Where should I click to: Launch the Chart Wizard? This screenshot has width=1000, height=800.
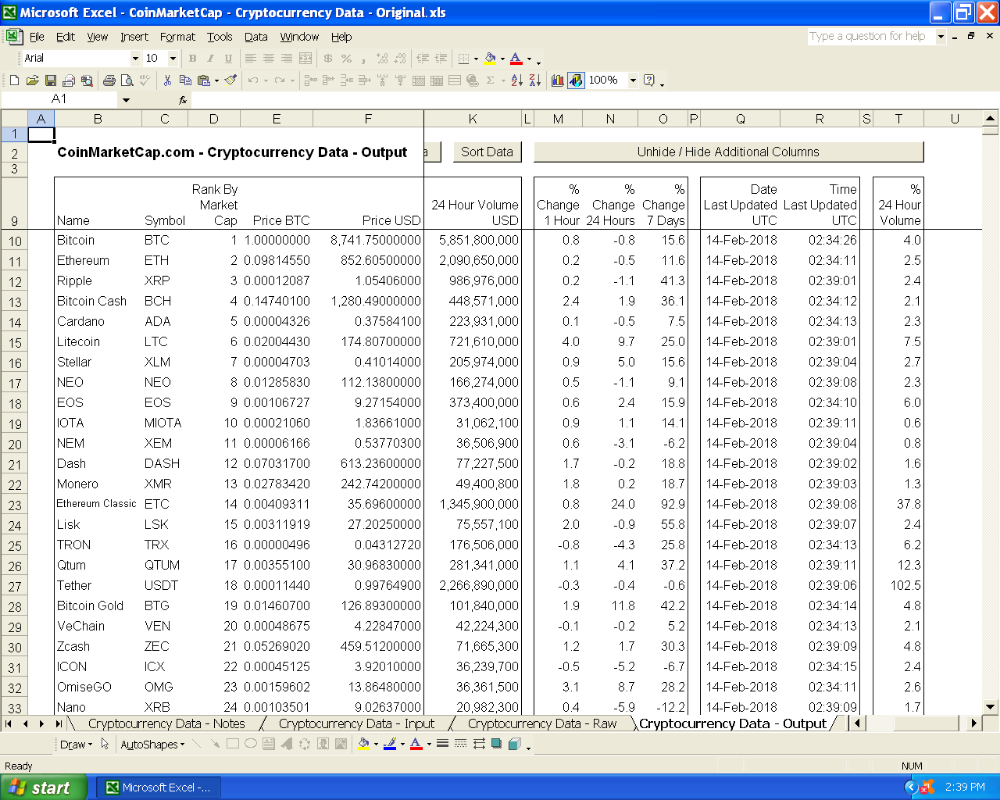pyautogui.click(x=557, y=80)
